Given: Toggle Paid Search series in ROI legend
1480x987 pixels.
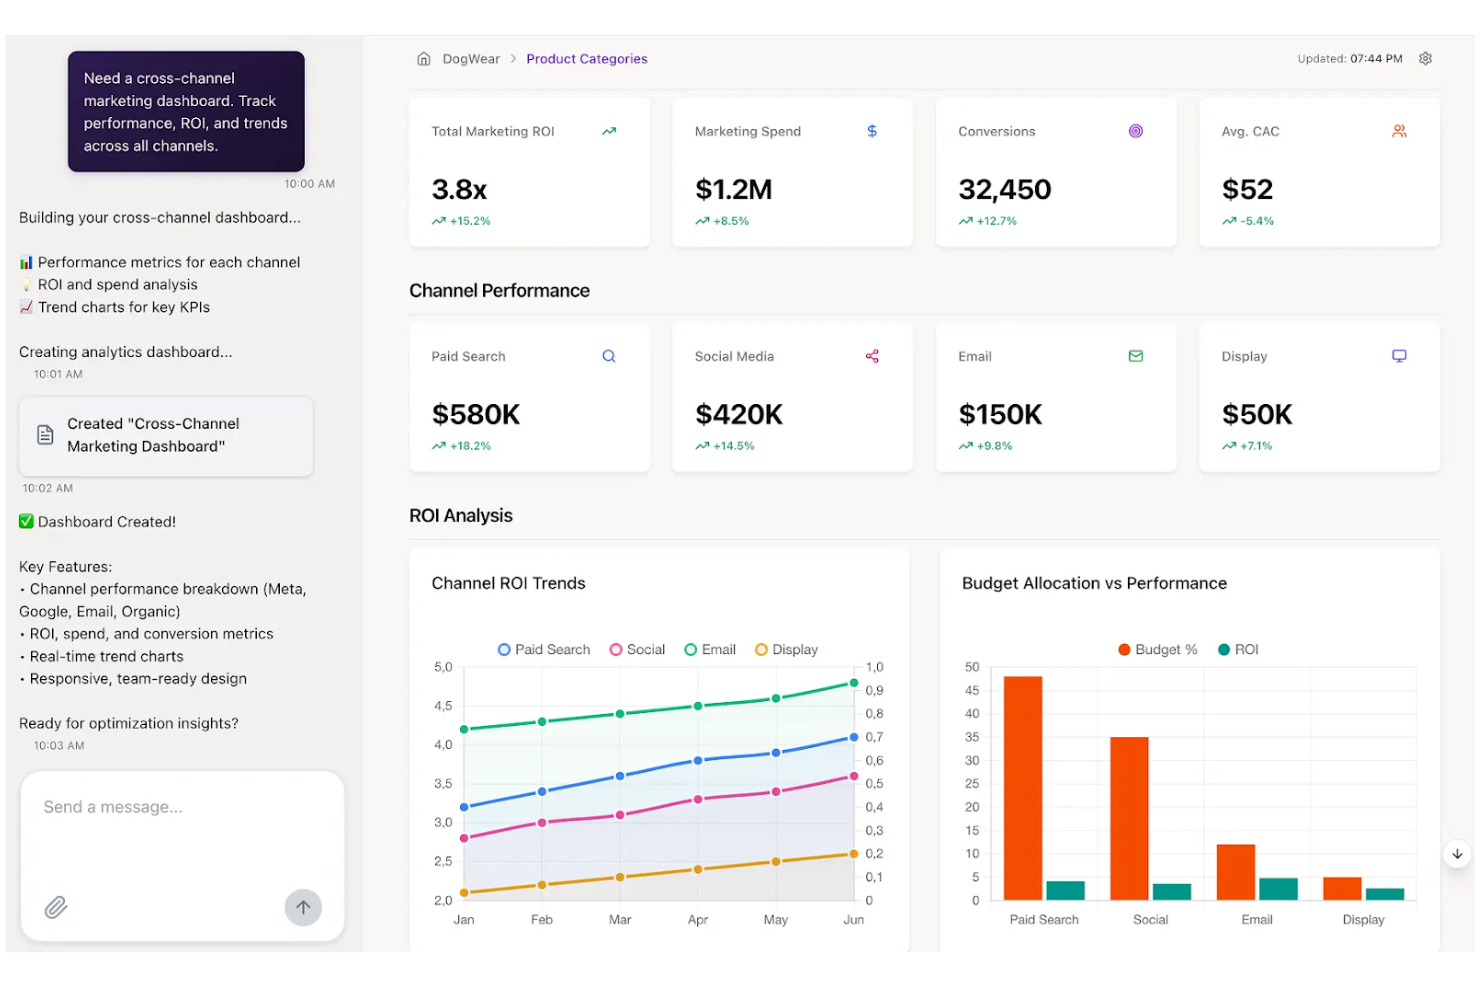Looking at the screenshot, I should coord(544,650).
